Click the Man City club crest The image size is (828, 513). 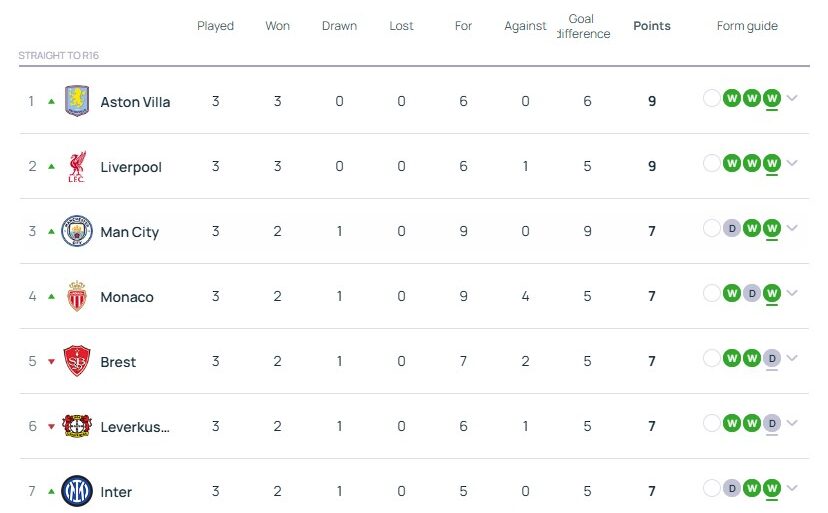(x=77, y=231)
